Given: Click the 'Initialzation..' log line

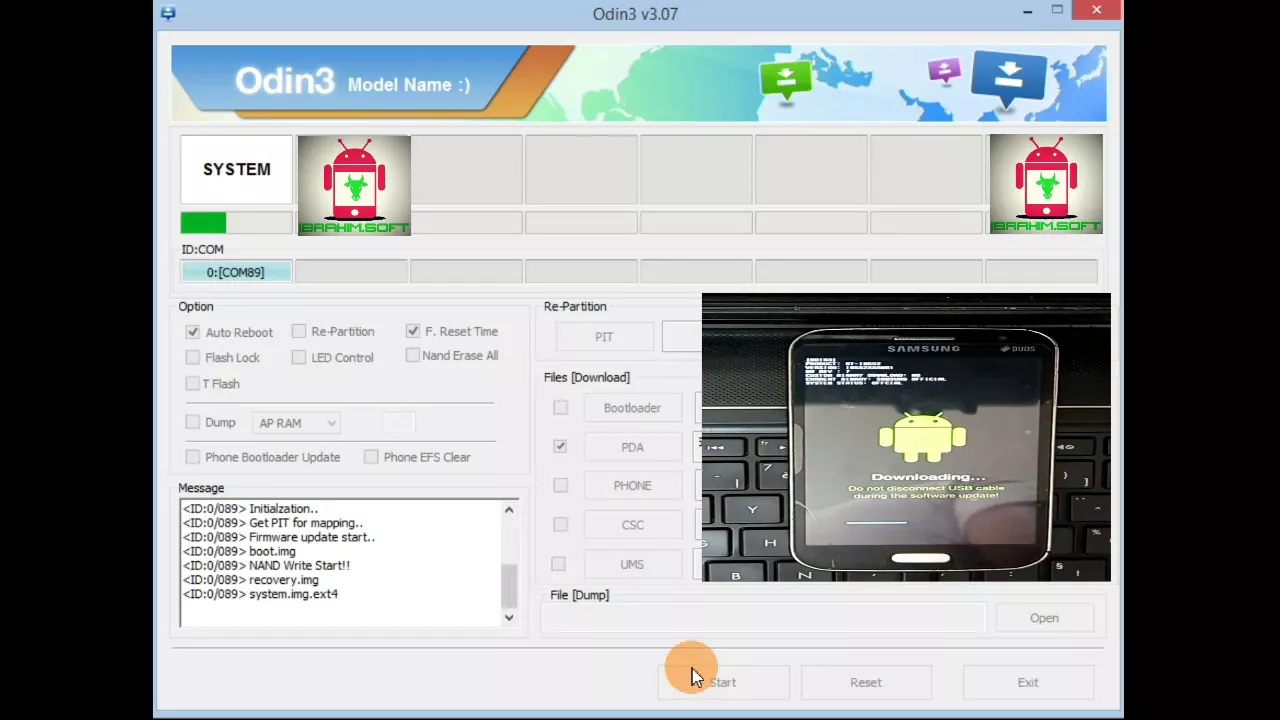Looking at the screenshot, I should tap(251, 509).
